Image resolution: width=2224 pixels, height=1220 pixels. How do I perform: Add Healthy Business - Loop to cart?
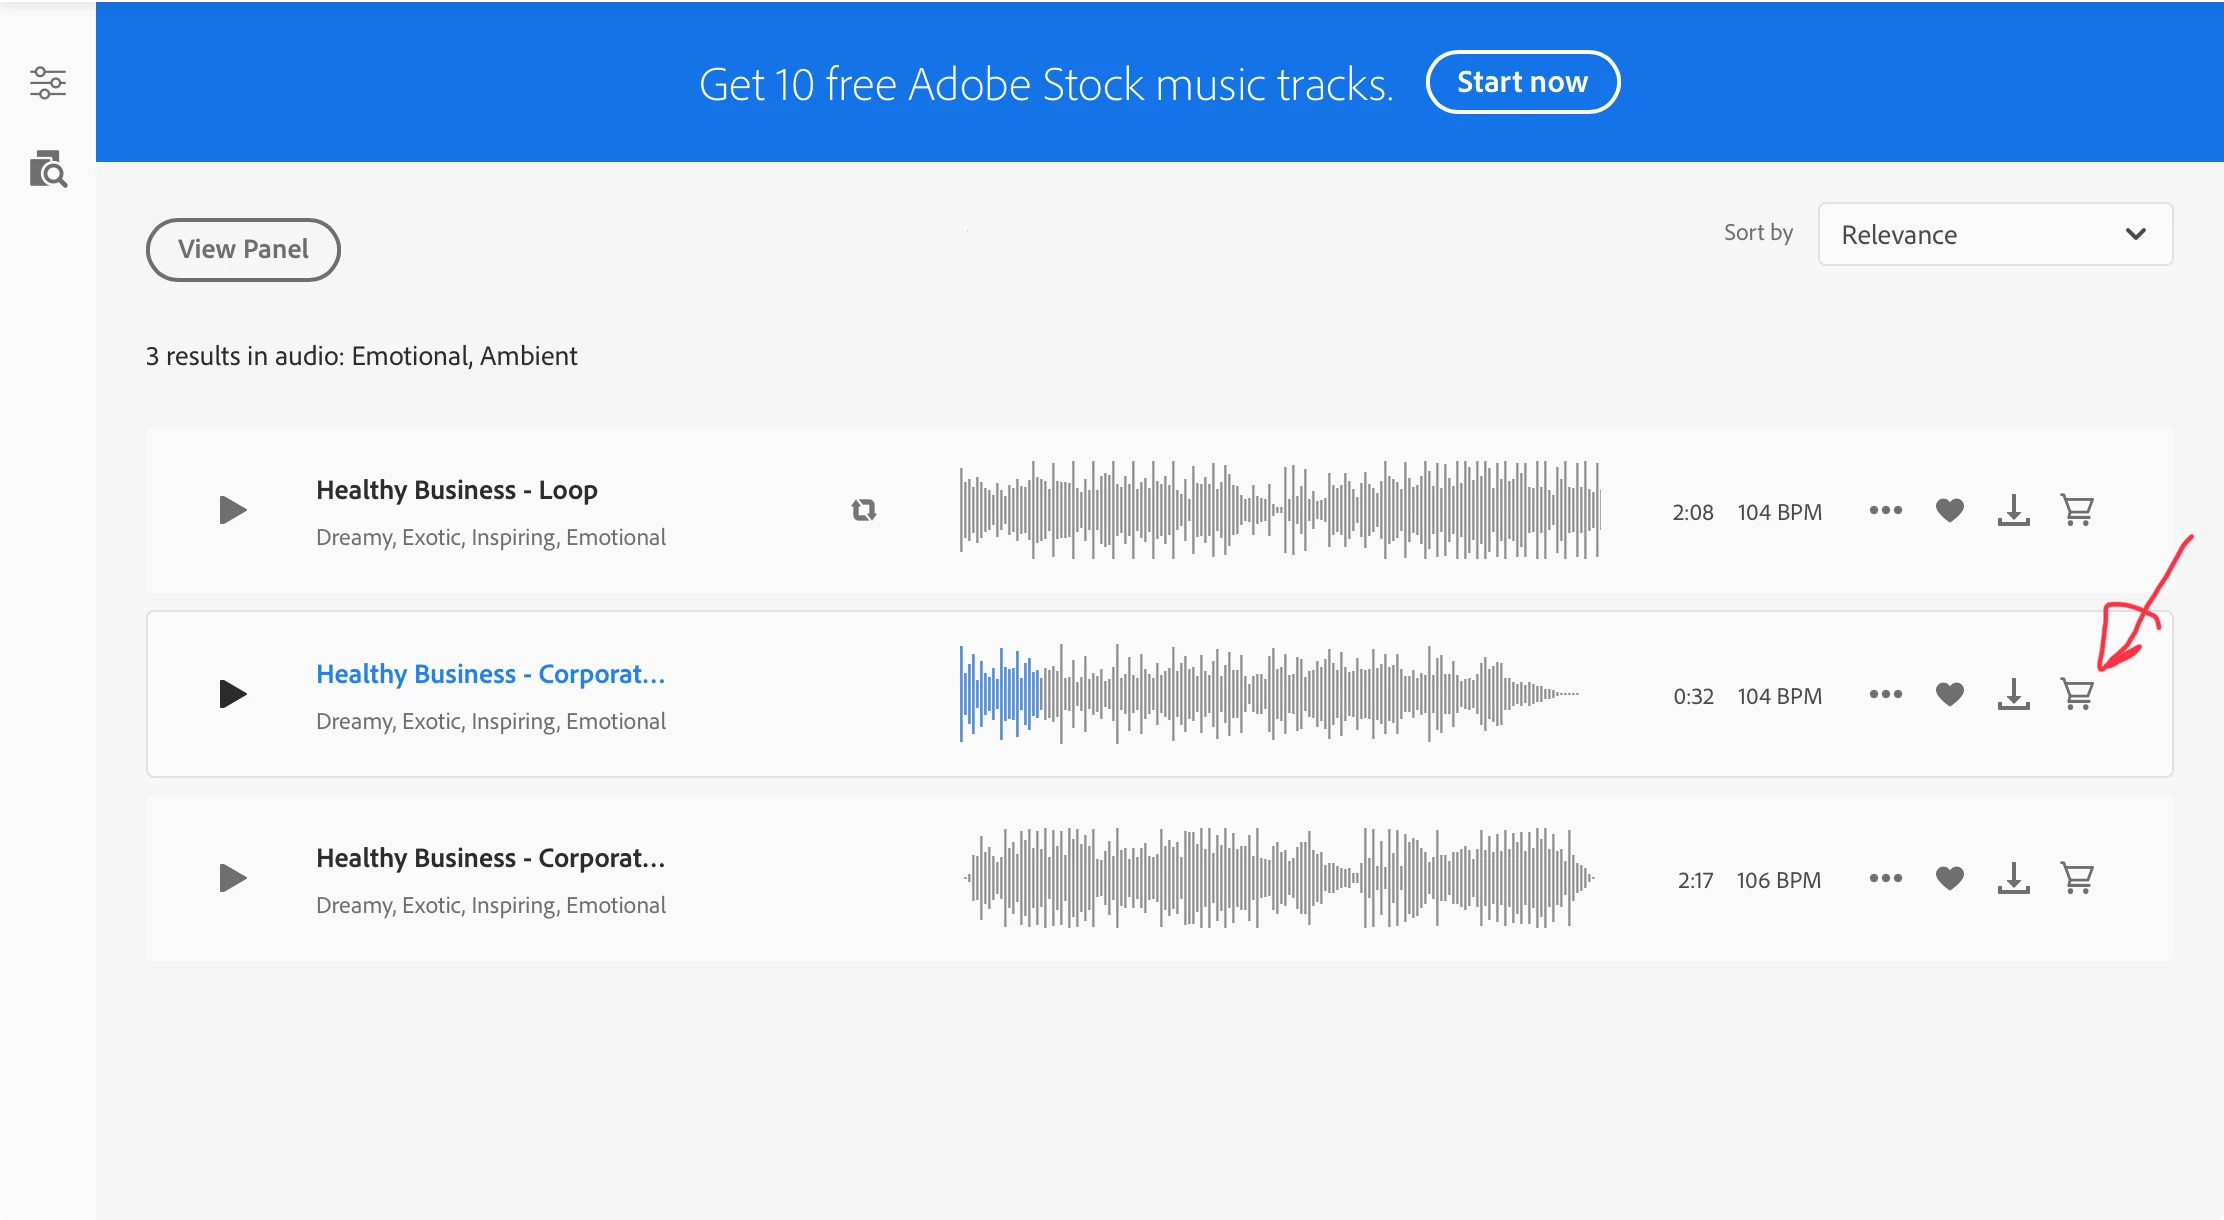point(2077,510)
